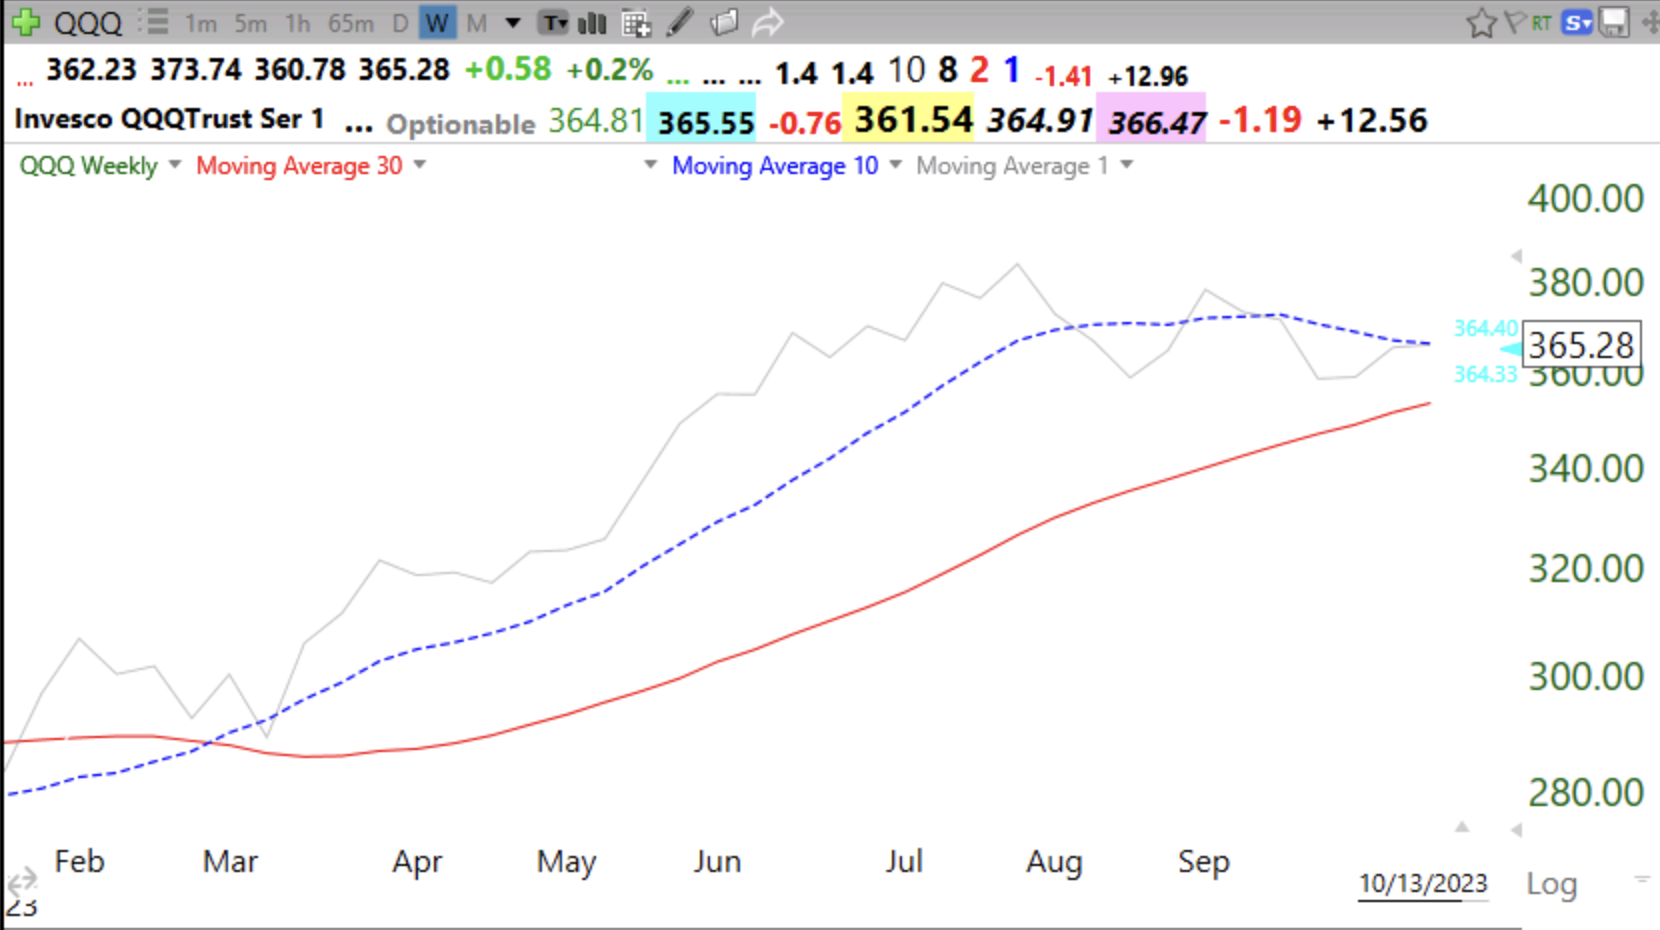
Task: Click the bar chart indicators icon
Action: coord(593,23)
